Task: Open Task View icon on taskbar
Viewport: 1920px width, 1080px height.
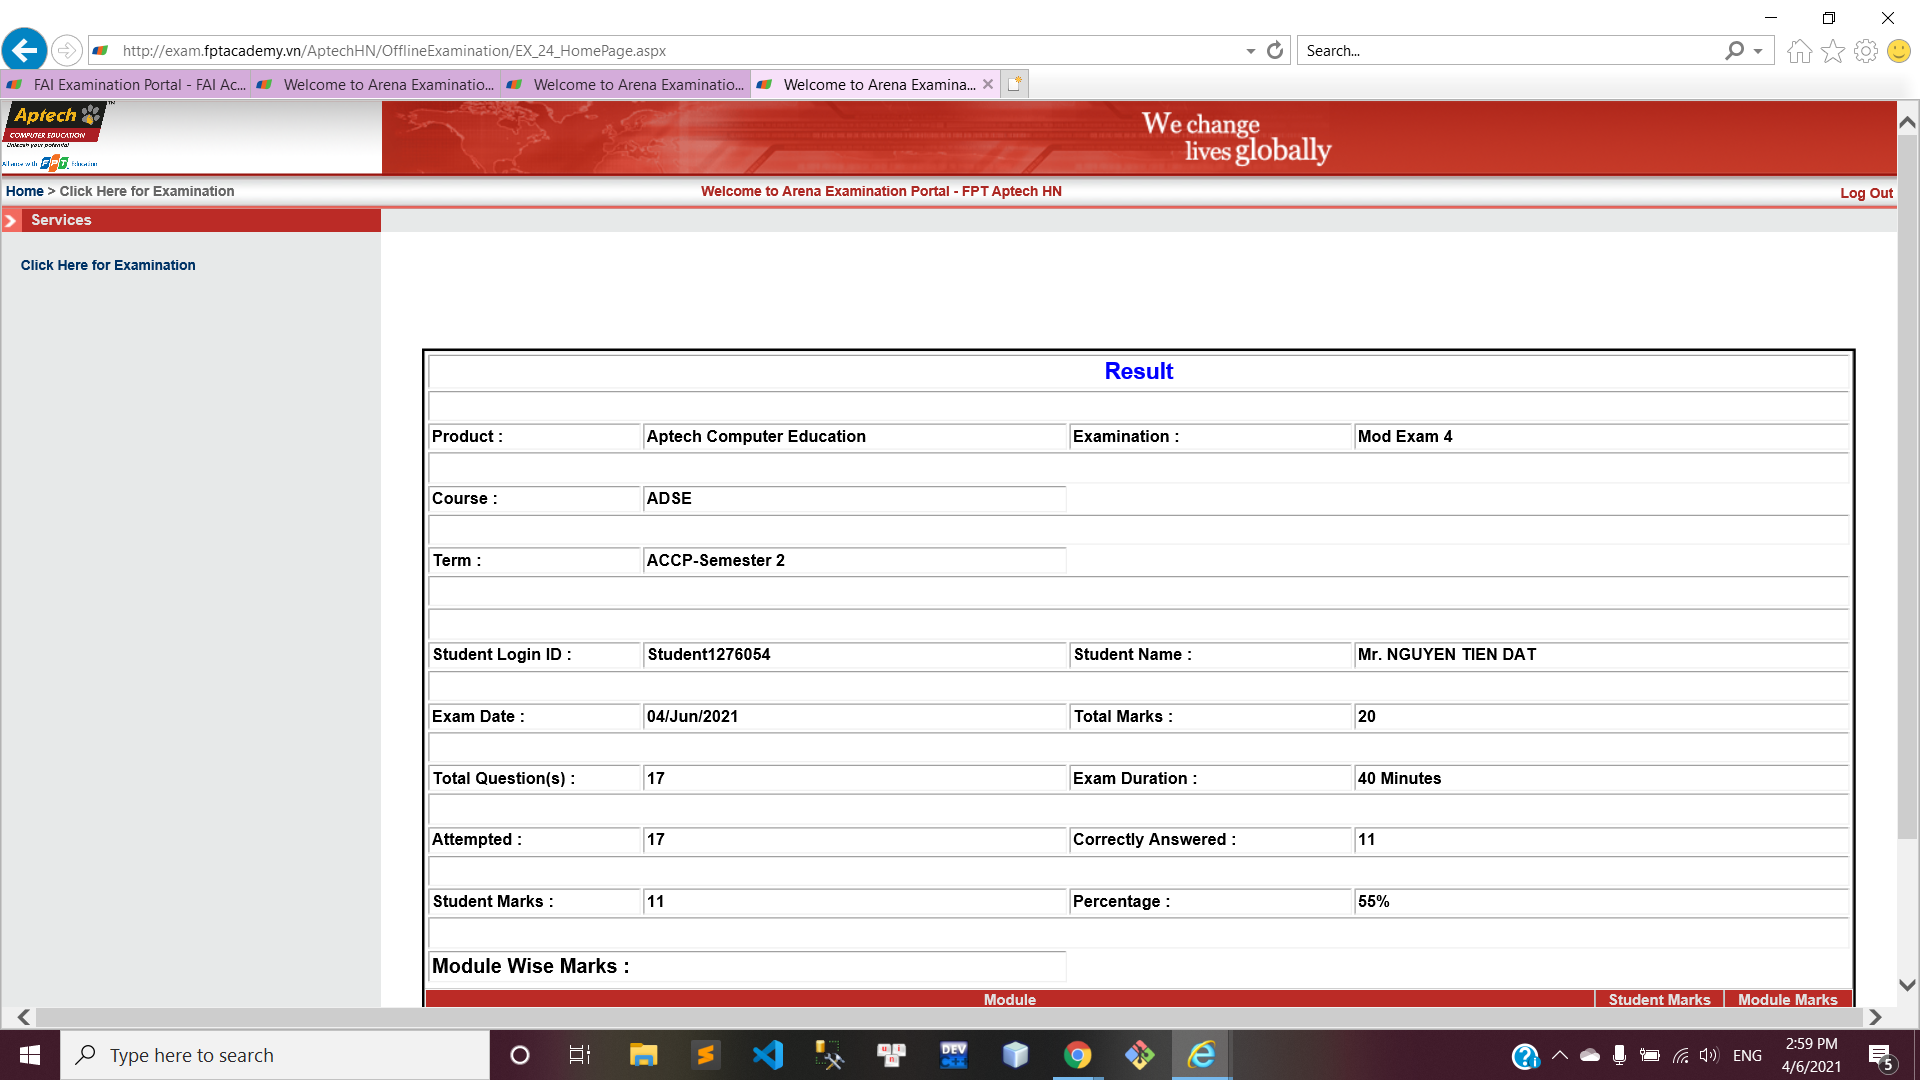Action: (x=580, y=1055)
